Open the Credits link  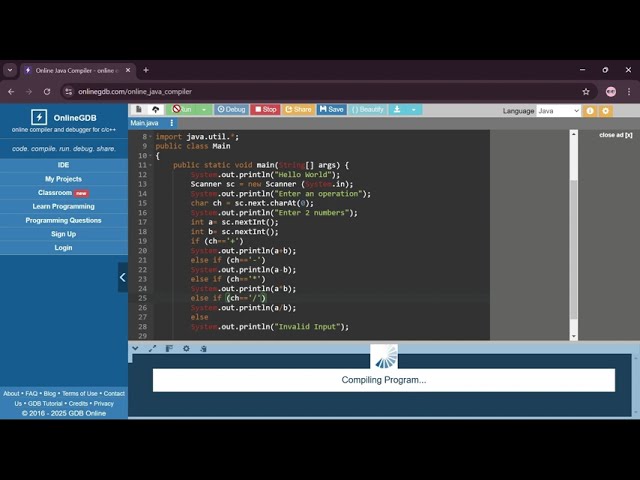click(x=78, y=404)
